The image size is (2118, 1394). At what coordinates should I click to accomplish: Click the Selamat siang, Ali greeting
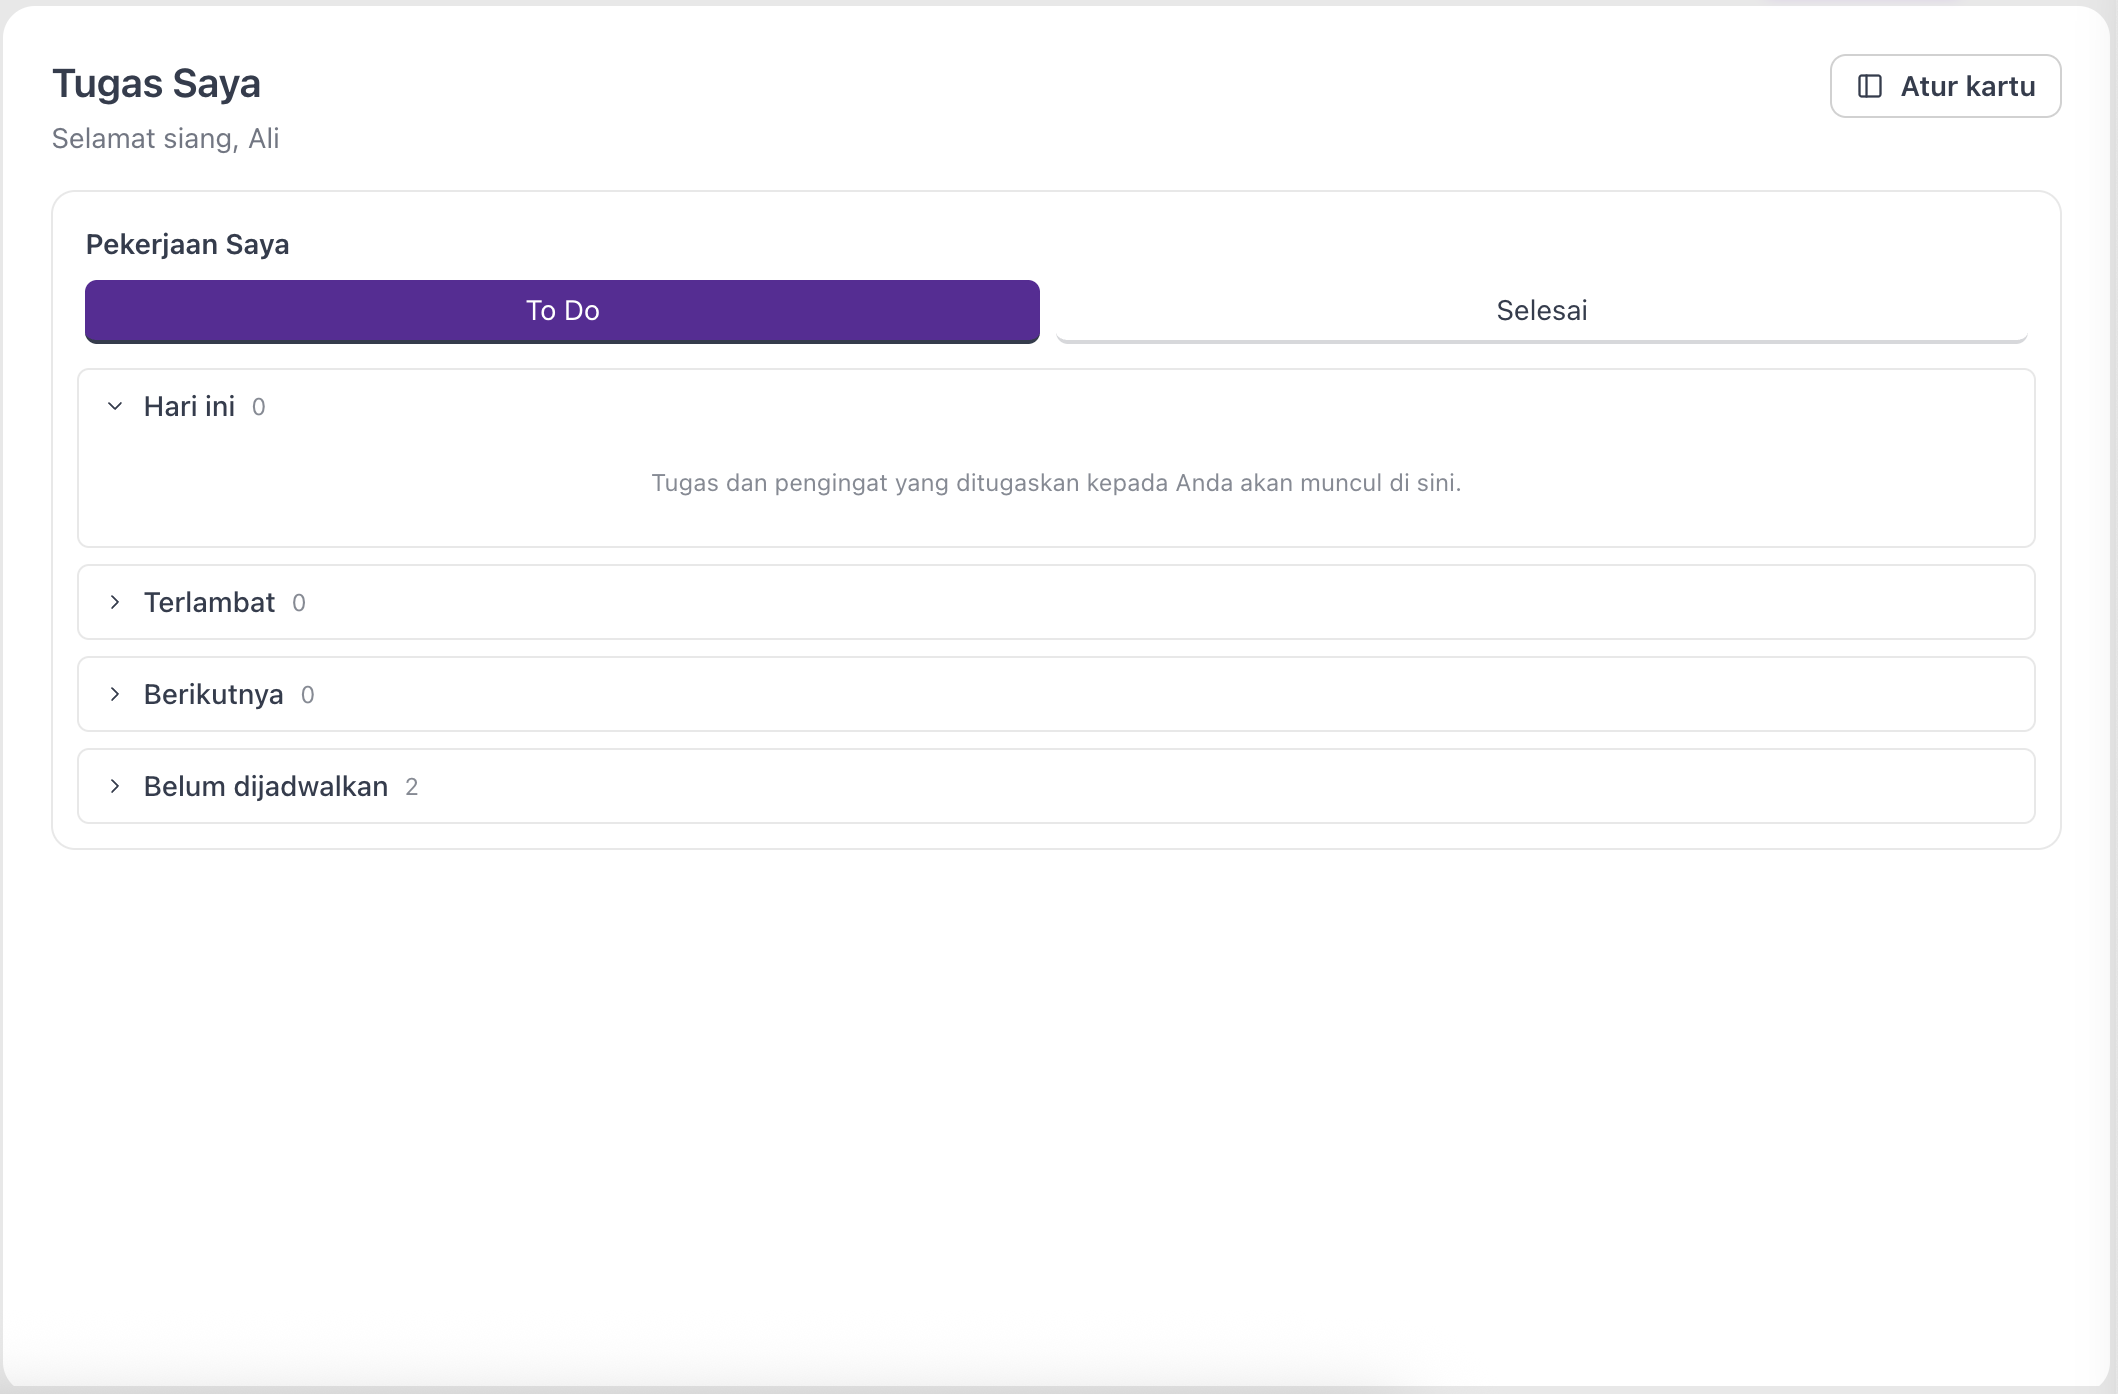[x=165, y=138]
